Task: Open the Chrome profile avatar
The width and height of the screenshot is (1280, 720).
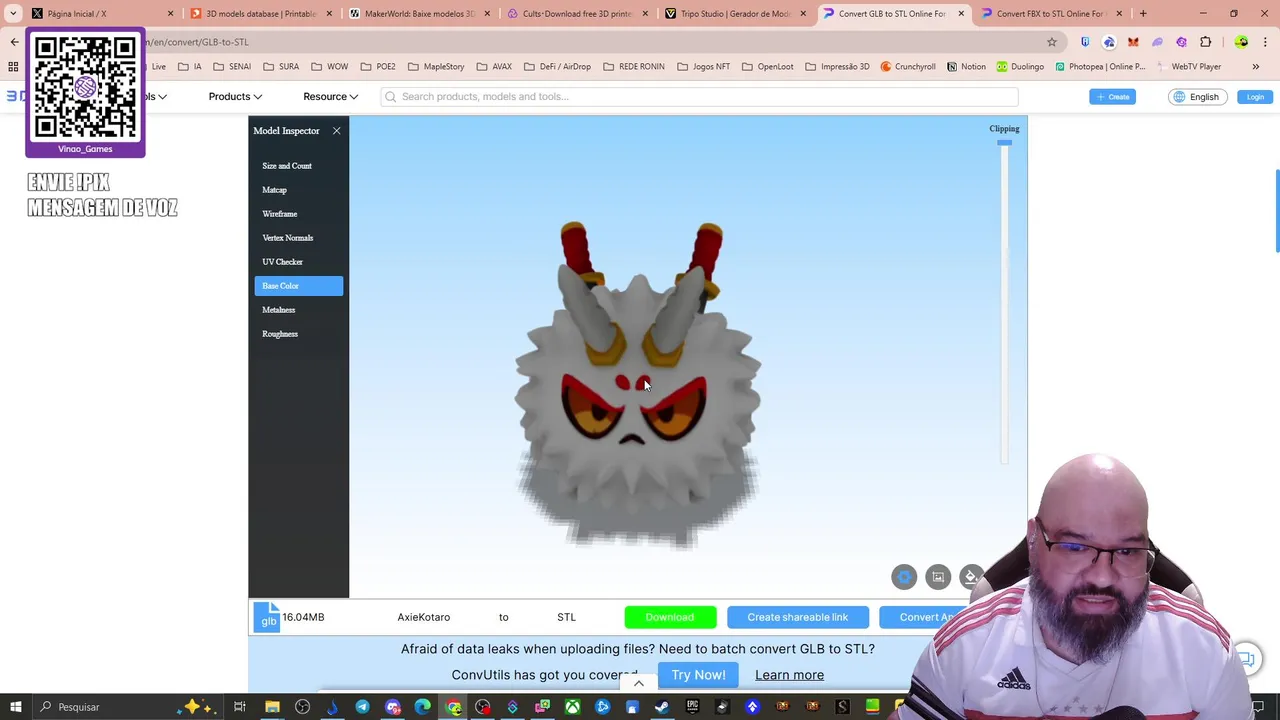Action: point(1241,42)
